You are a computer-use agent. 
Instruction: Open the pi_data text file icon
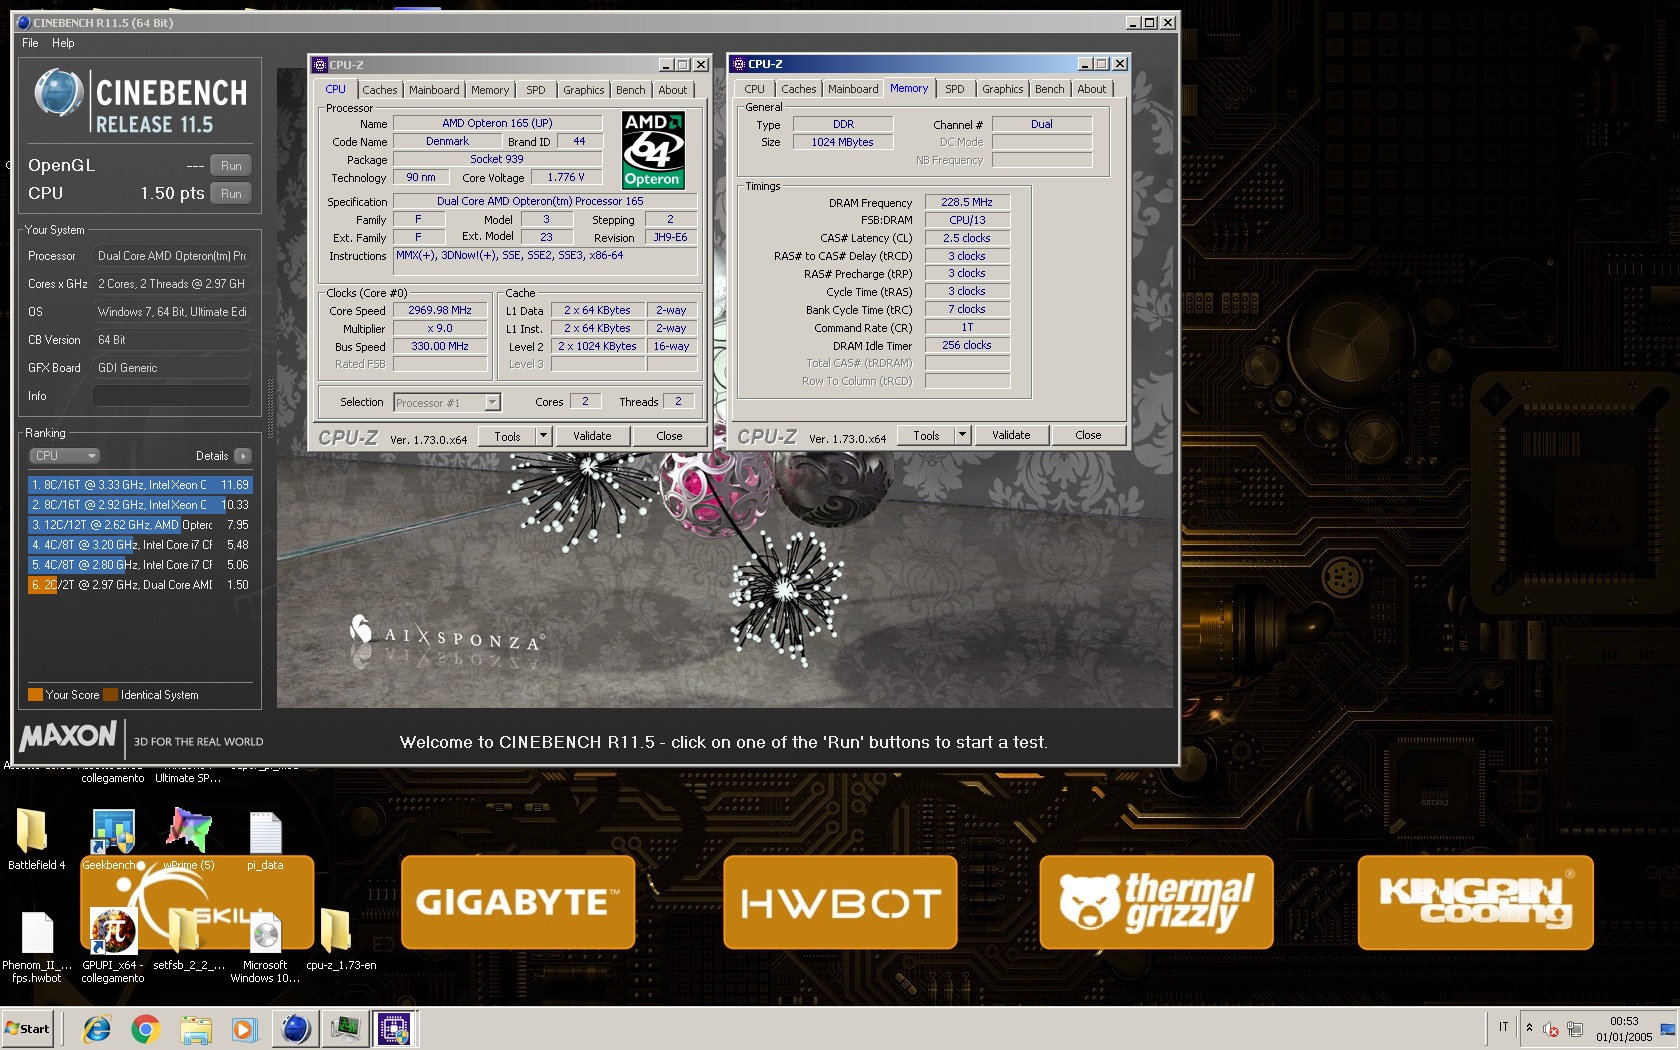point(265,831)
